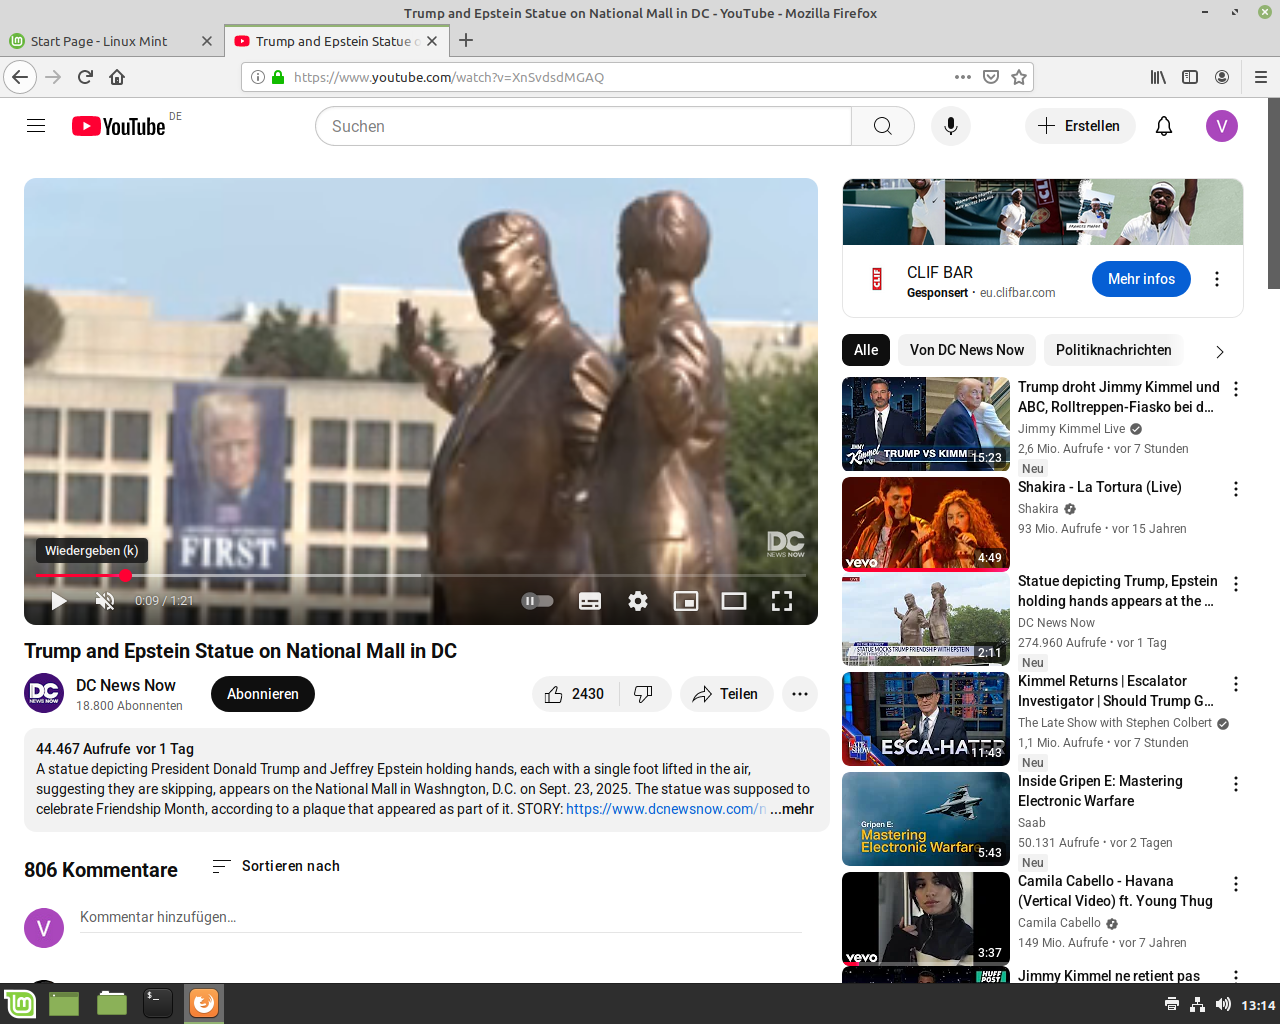
Task: Launch terminal from the taskbar
Action: click(x=158, y=1003)
